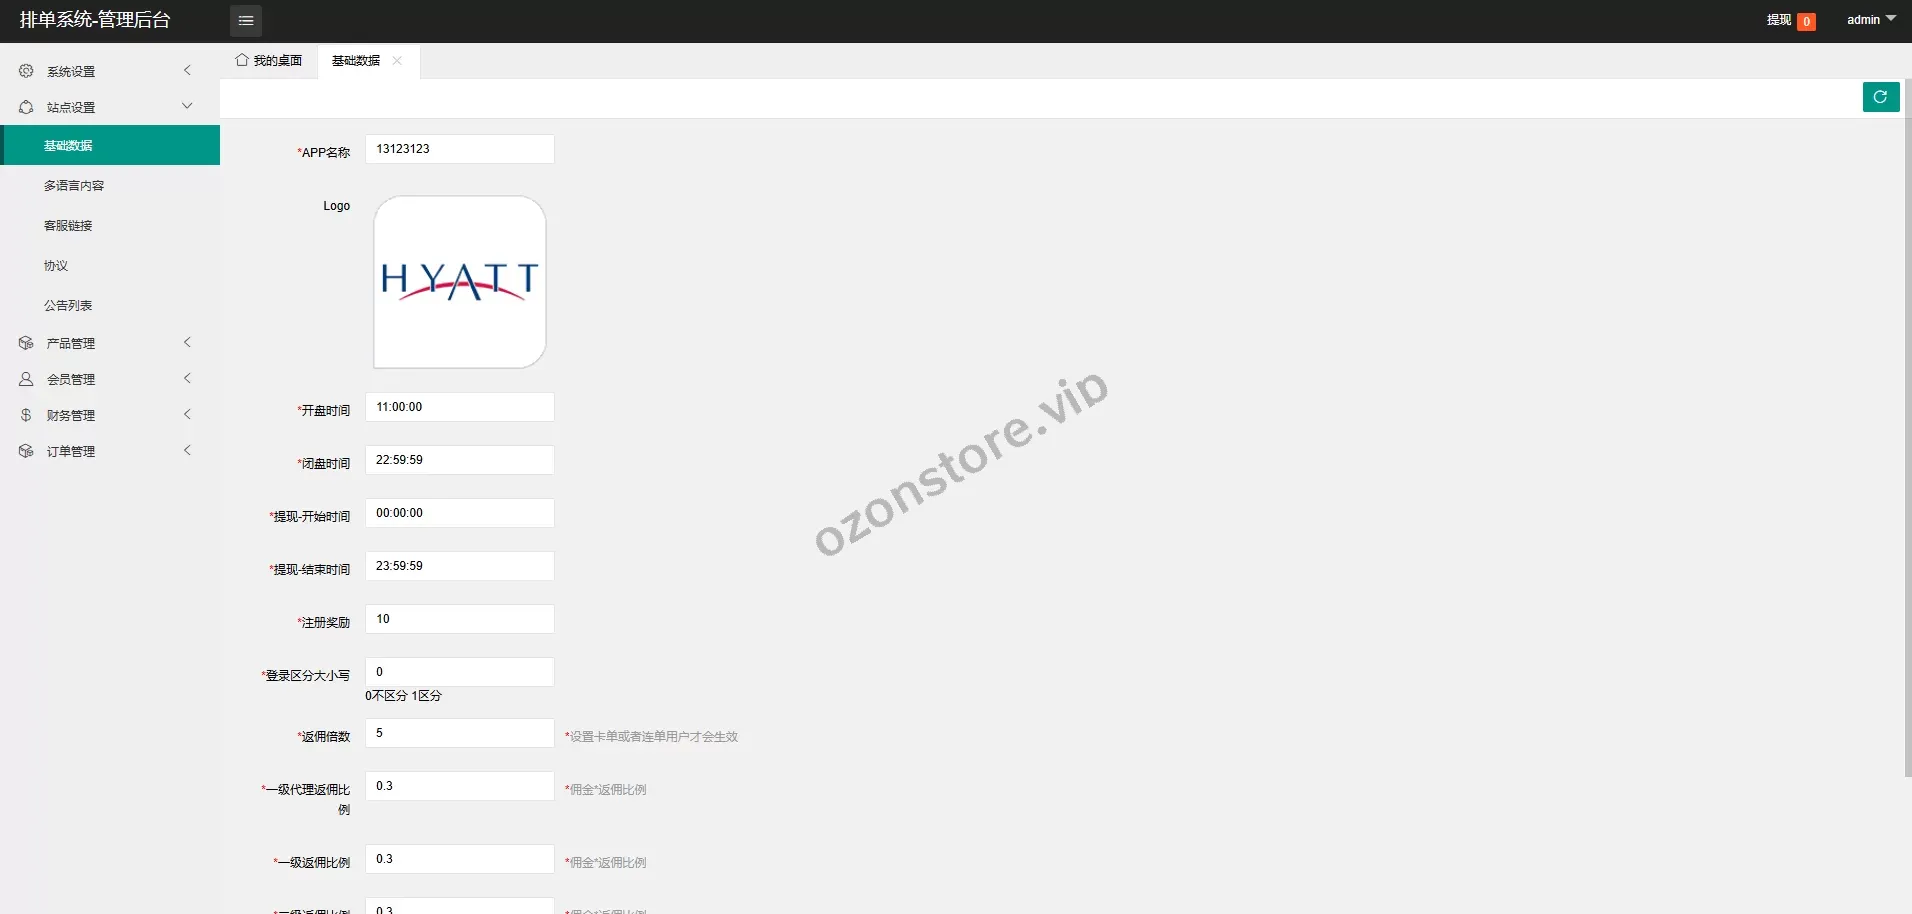Screen dimensions: 1912x914
Task: Close the 基础数据 tab with X
Action: point(397,61)
